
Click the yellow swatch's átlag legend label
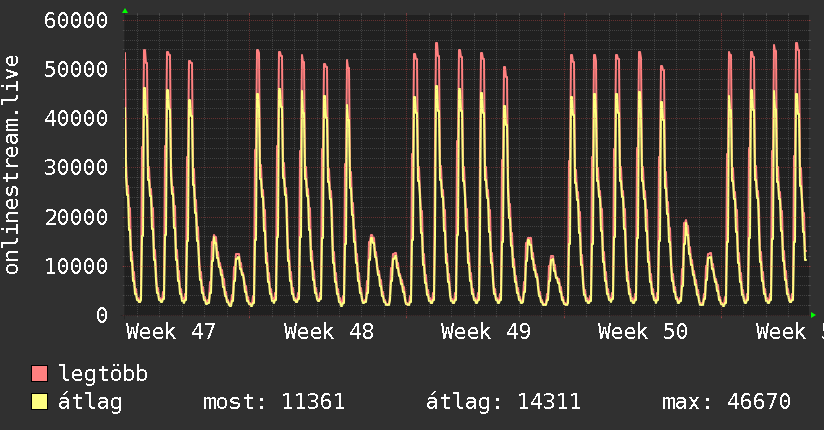[x=90, y=402]
